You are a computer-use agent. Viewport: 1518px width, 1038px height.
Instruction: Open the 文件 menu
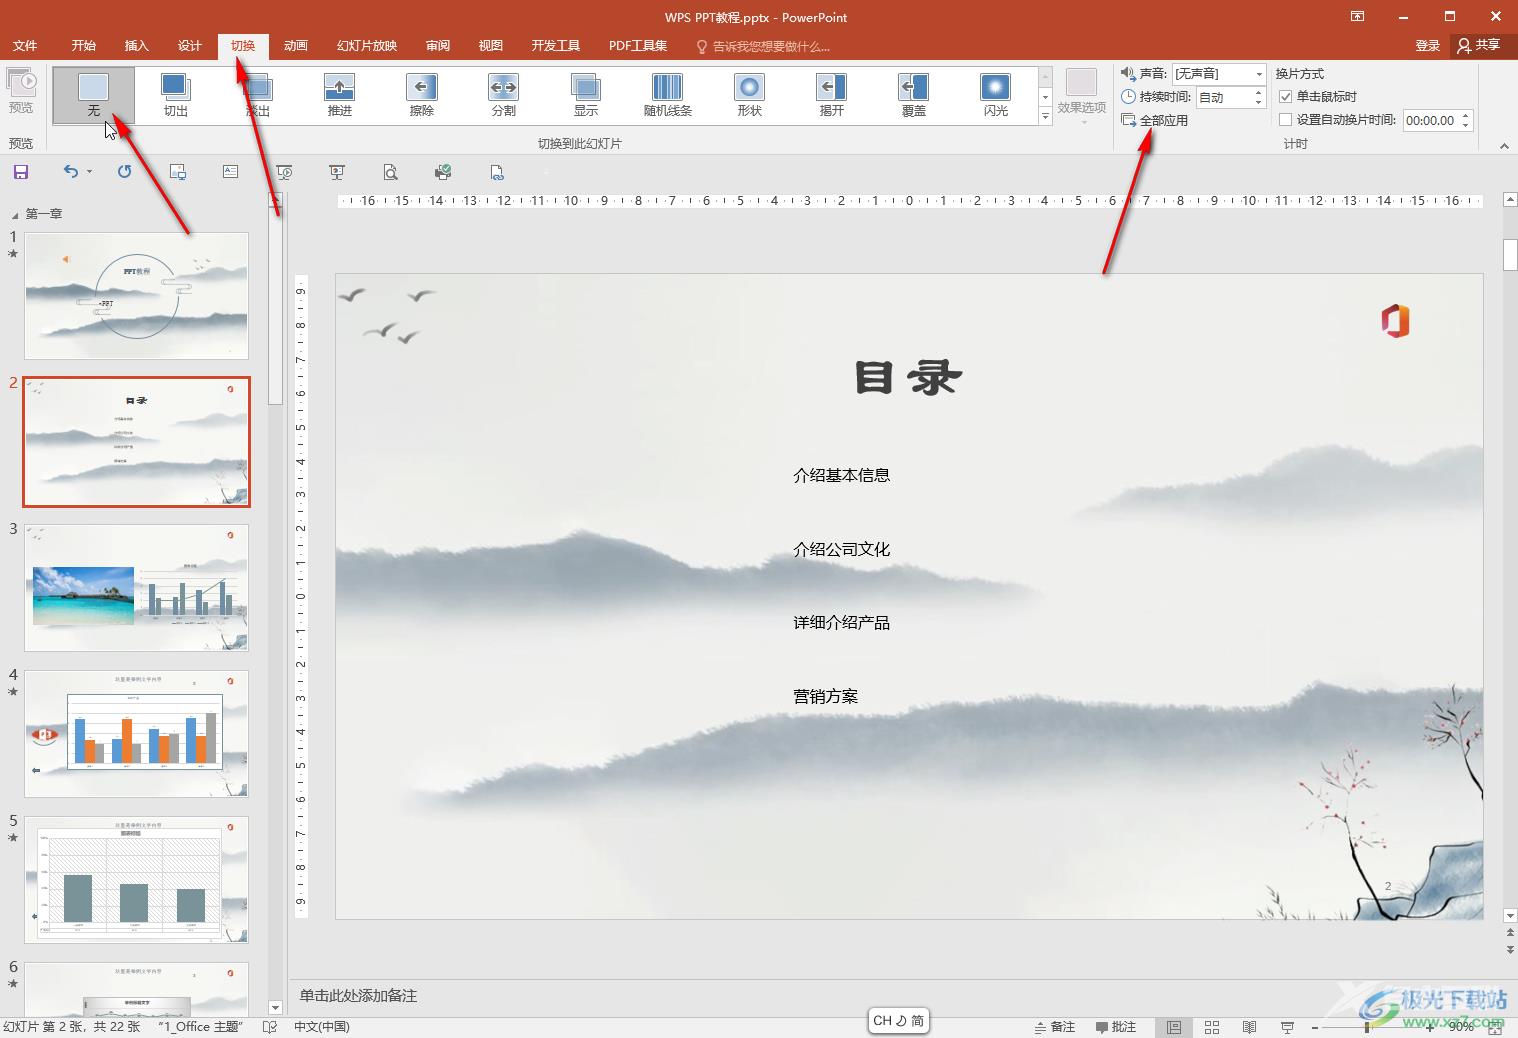[25, 46]
